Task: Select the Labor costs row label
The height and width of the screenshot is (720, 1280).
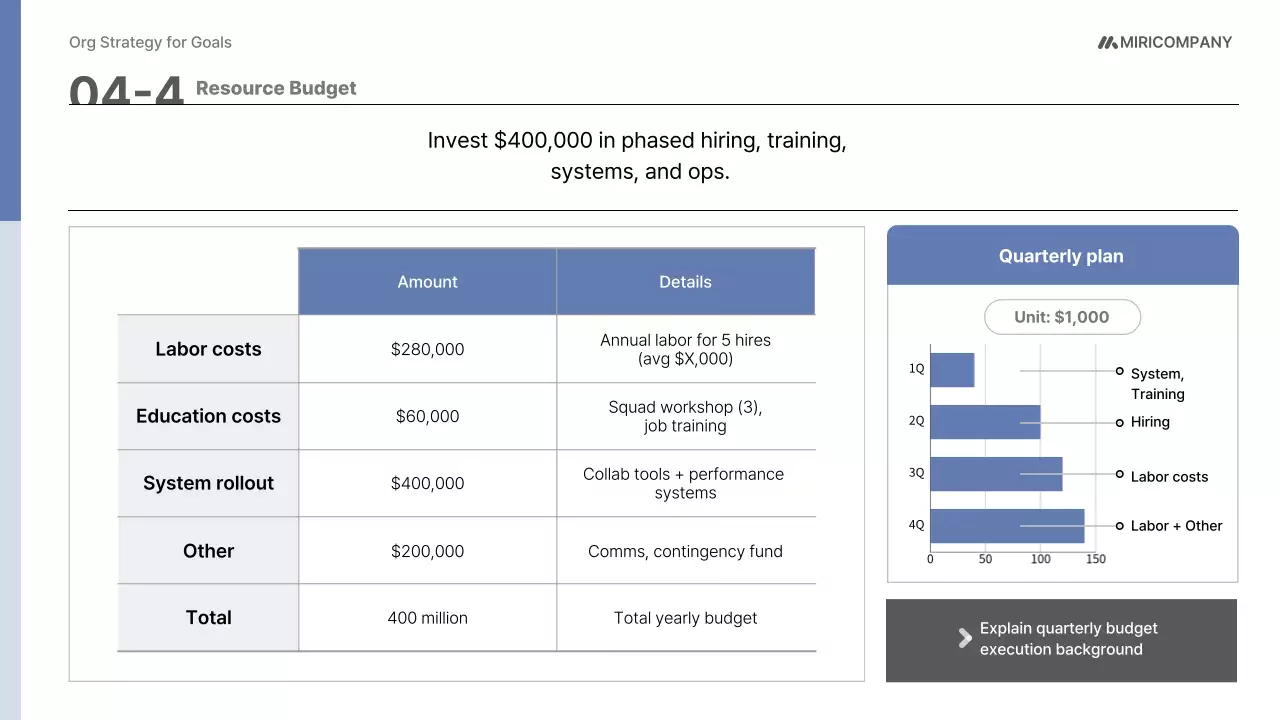Action: tap(208, 349)
